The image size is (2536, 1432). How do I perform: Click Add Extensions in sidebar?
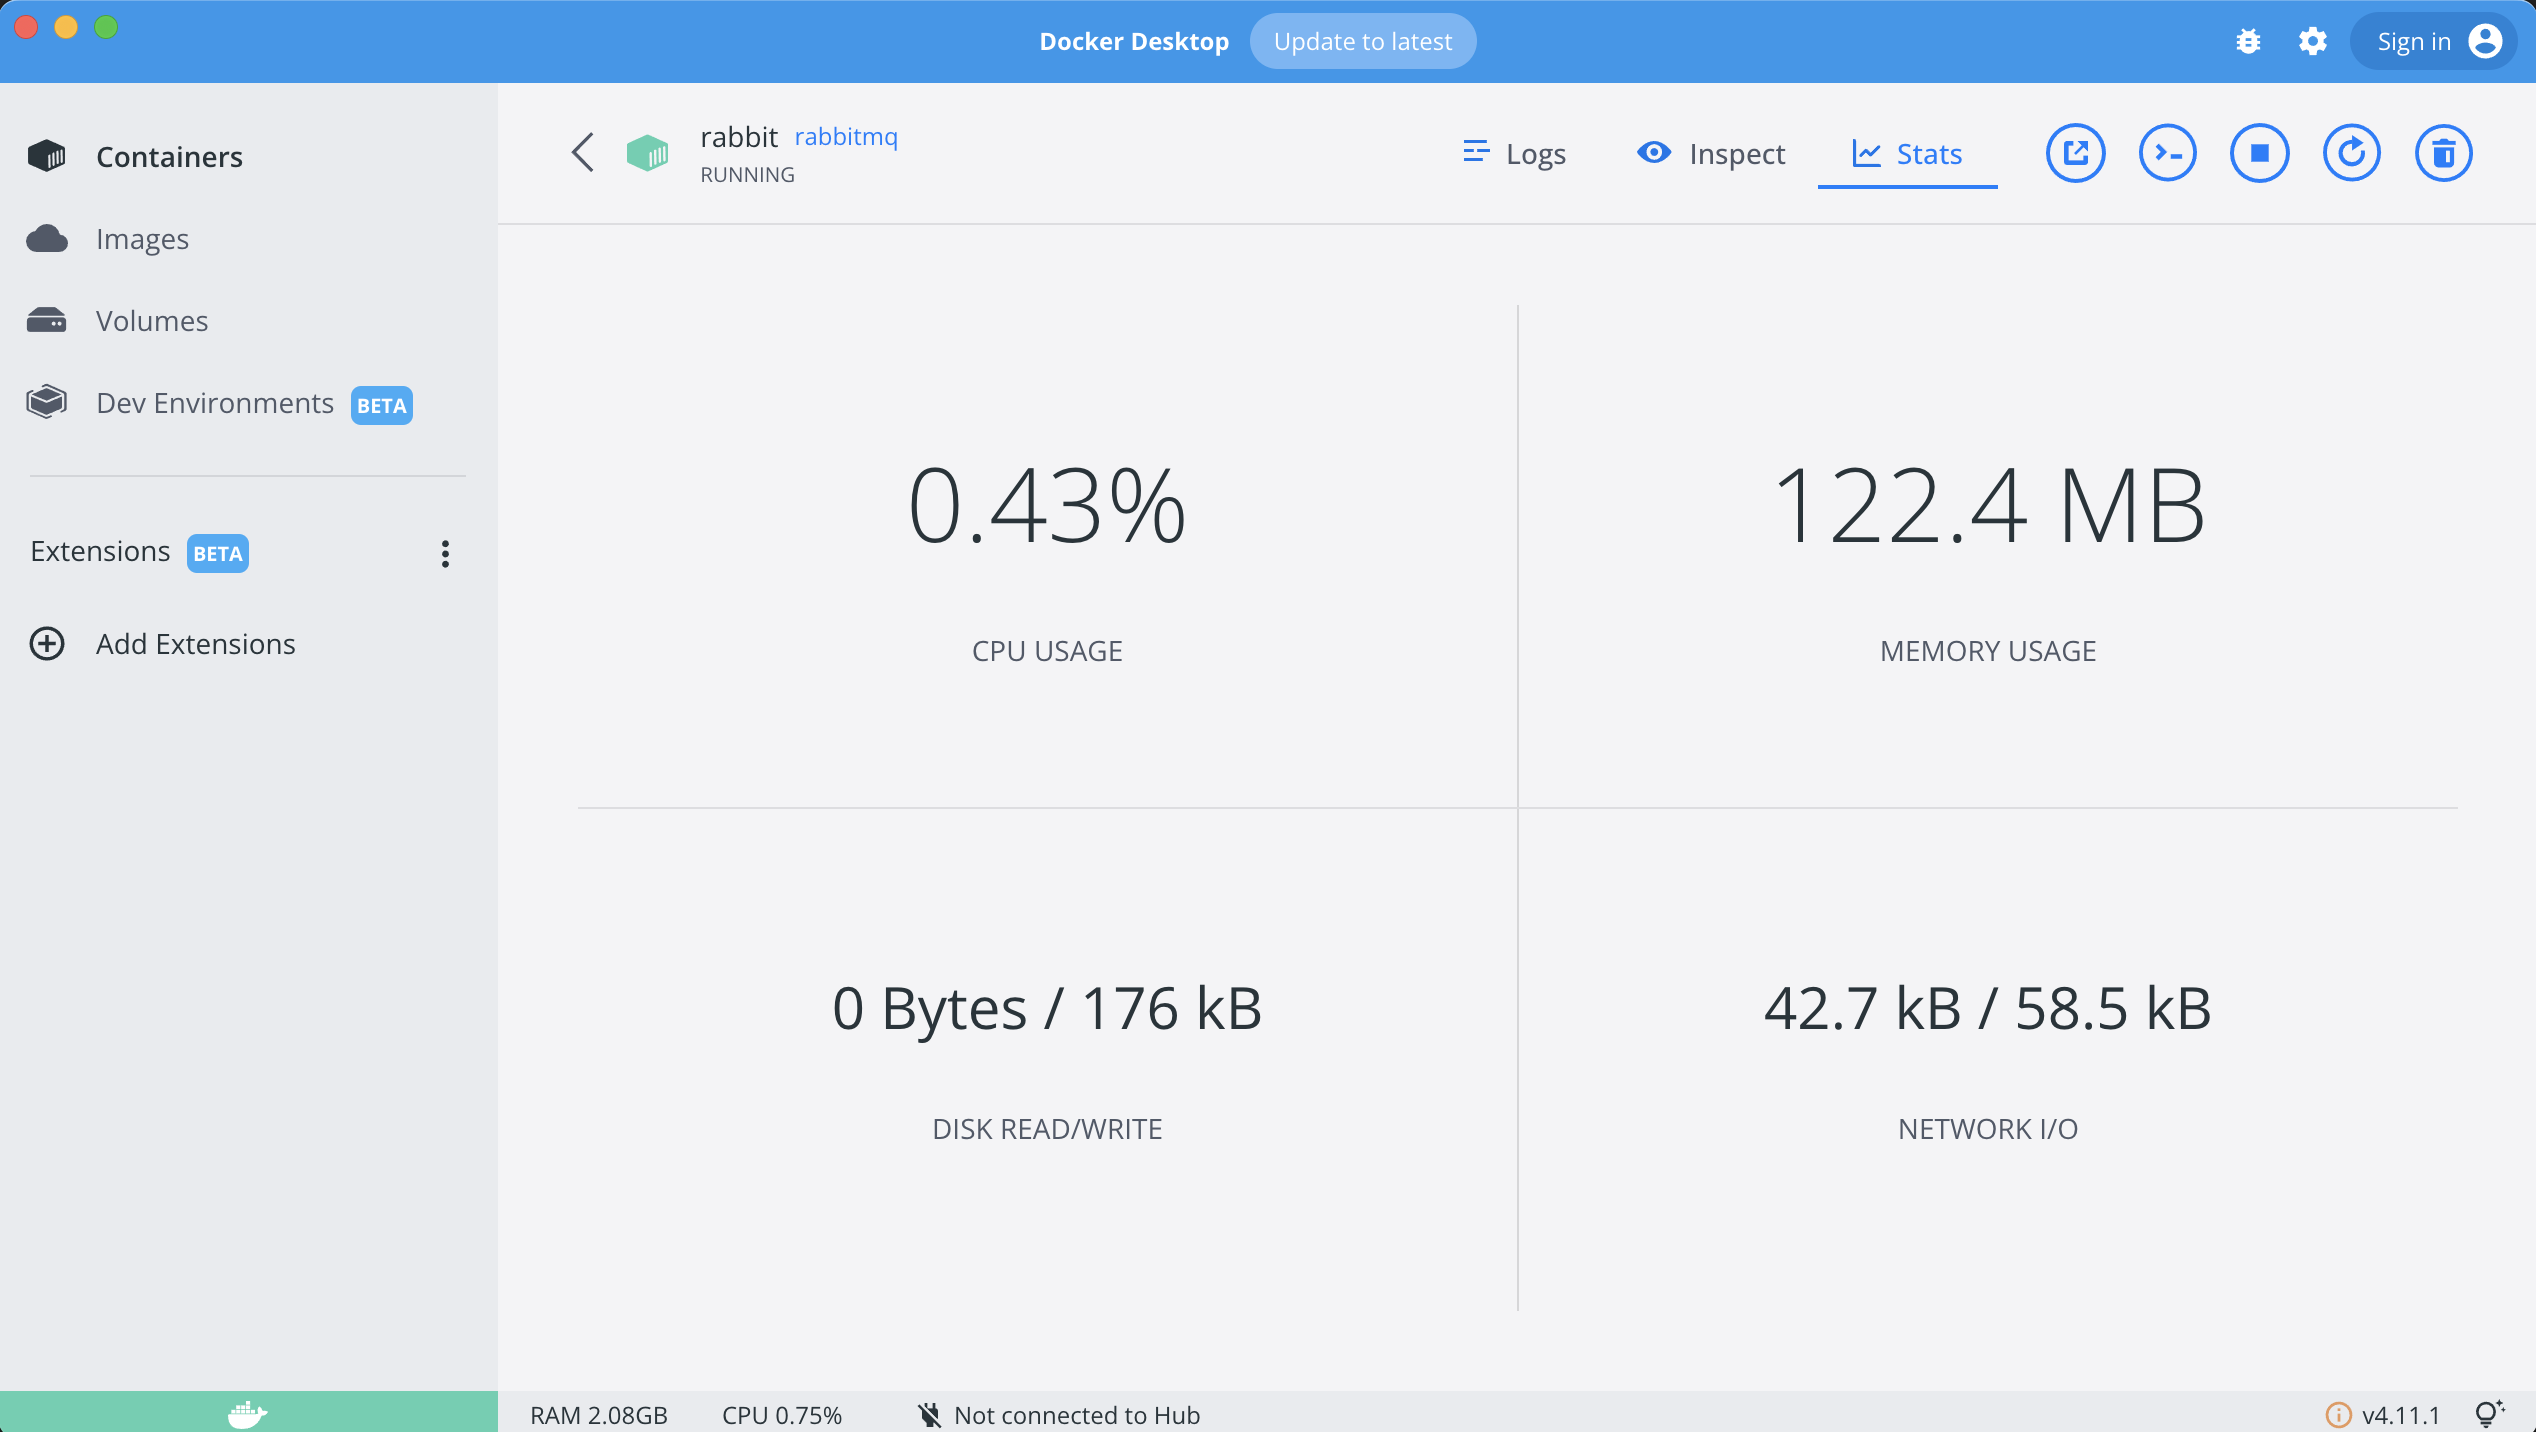195,644
